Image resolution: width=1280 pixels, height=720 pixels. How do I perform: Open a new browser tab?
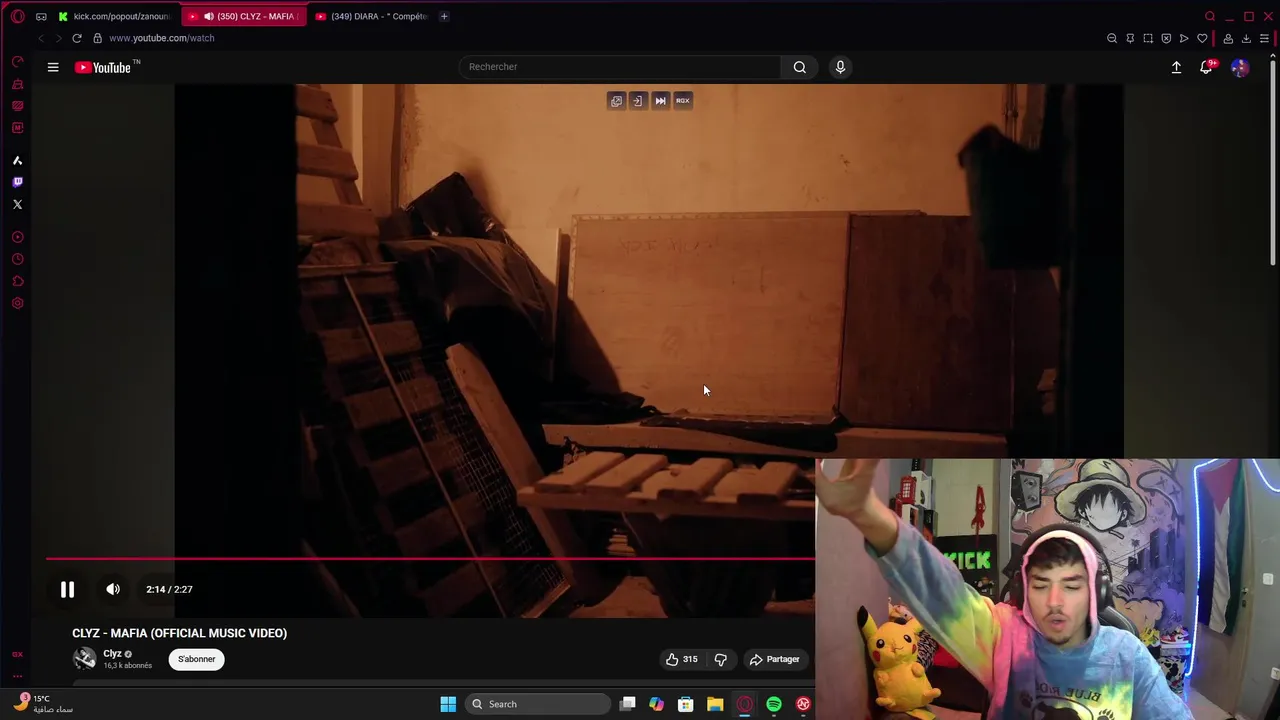[x=444, y=16]
